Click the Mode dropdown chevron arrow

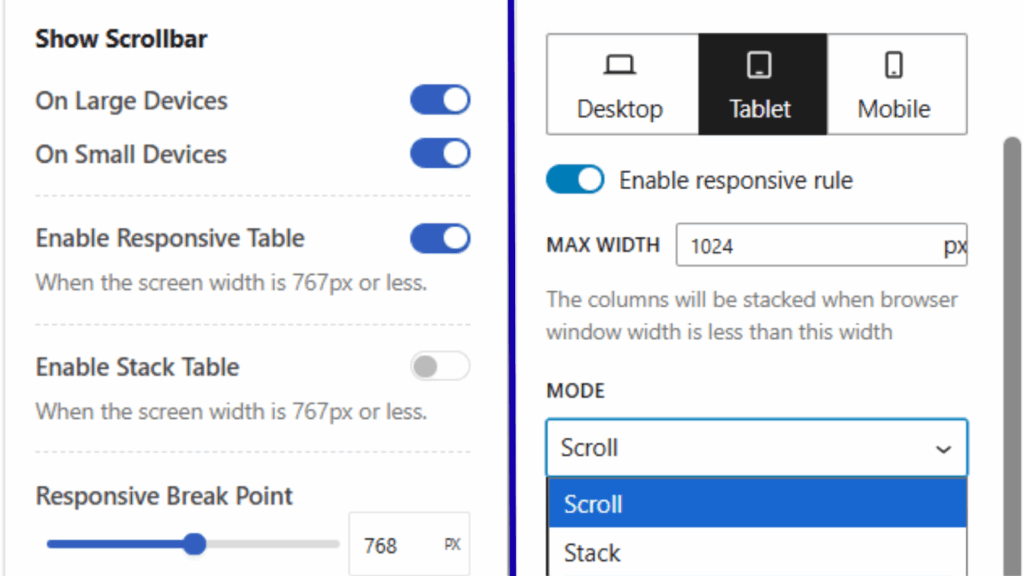coord(943,449)
